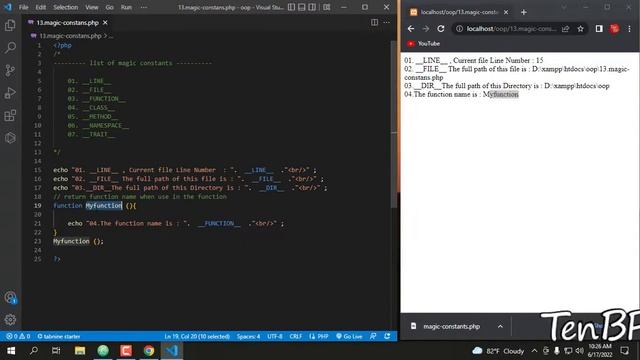Click line 23 Myfunction (); call
The width and height of the screenshot is (640, 360).
(78, 241)
